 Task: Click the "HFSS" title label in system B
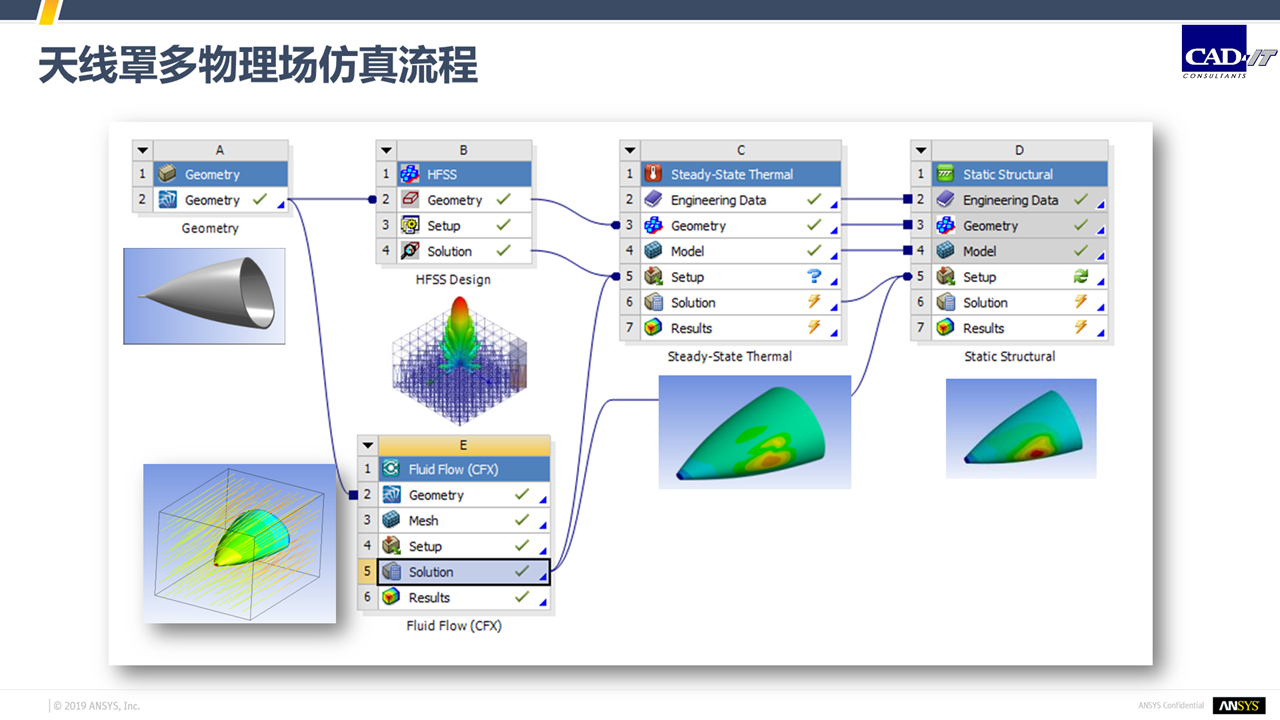[442, 174]
